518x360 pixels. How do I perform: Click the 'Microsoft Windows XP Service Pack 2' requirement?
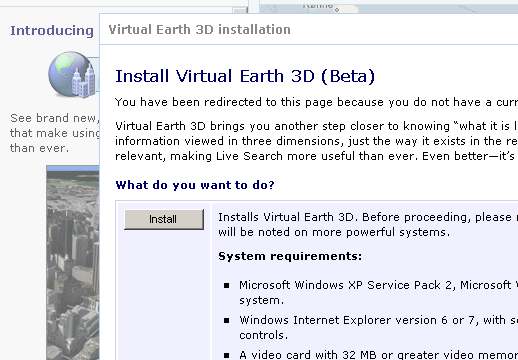[x=378, y=292]
